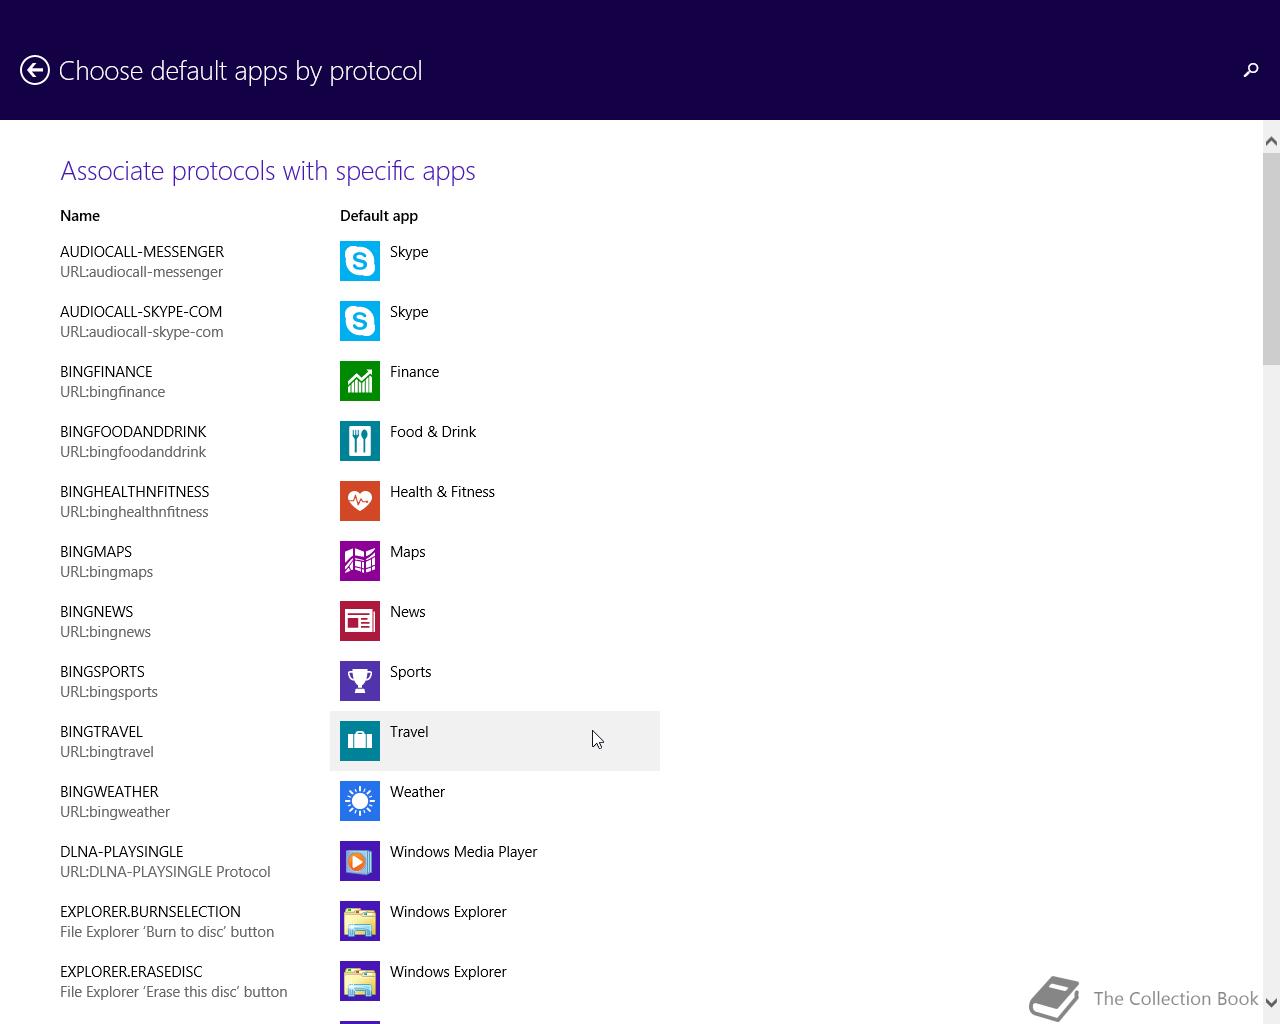Click Skype label for AUDIOCALL-SKYPE-COM
This screenshot has width=1280, height=1024.
[409, 312]
